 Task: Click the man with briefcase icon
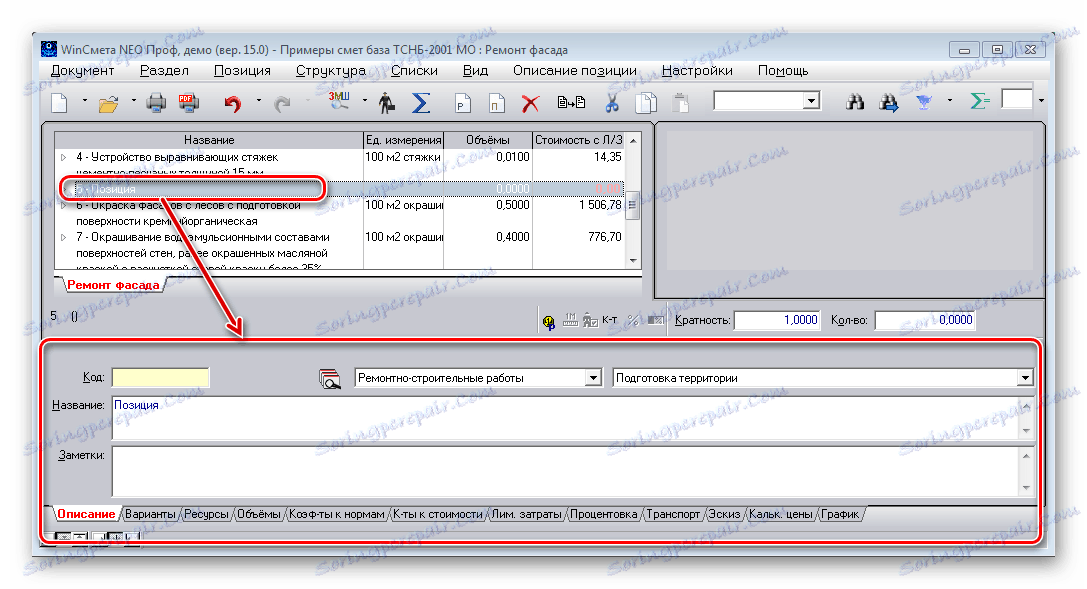387,103
